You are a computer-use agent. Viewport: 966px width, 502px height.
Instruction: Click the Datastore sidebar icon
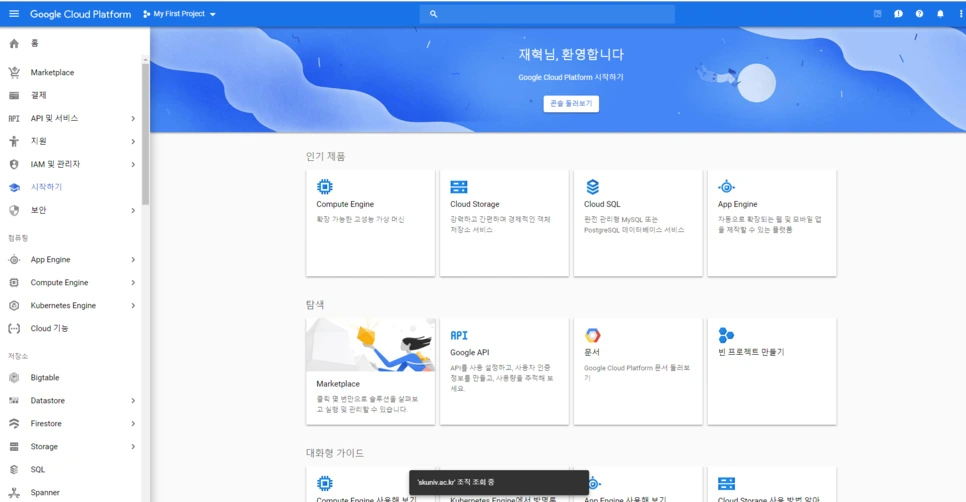[14, 400]
